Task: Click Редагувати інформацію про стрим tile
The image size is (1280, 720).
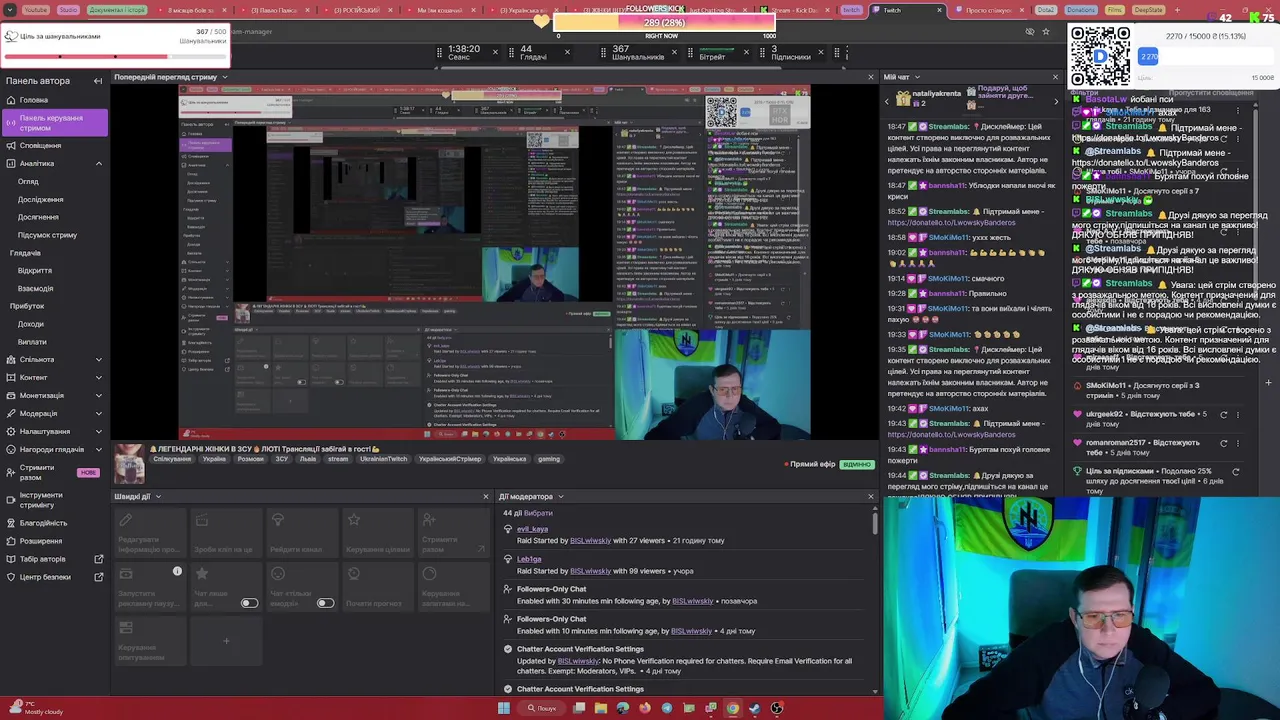Action: tap(150, 533)
